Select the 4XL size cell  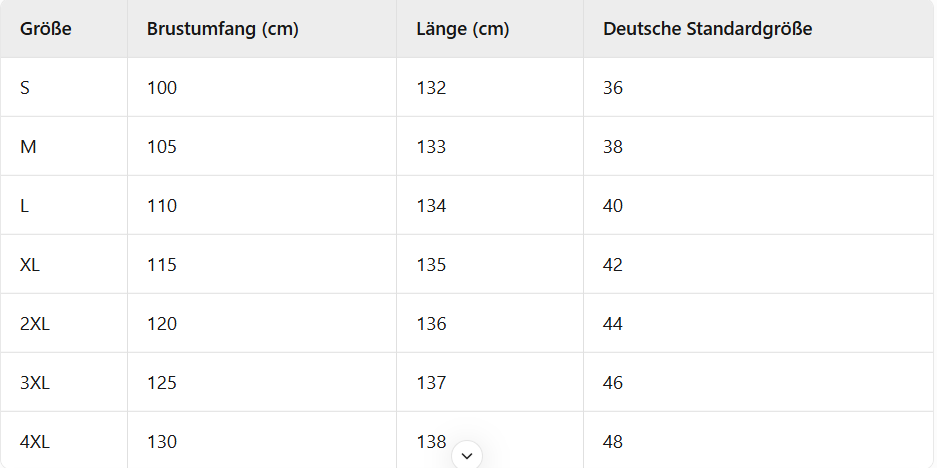pyautogui.click(x=35, y=442)
